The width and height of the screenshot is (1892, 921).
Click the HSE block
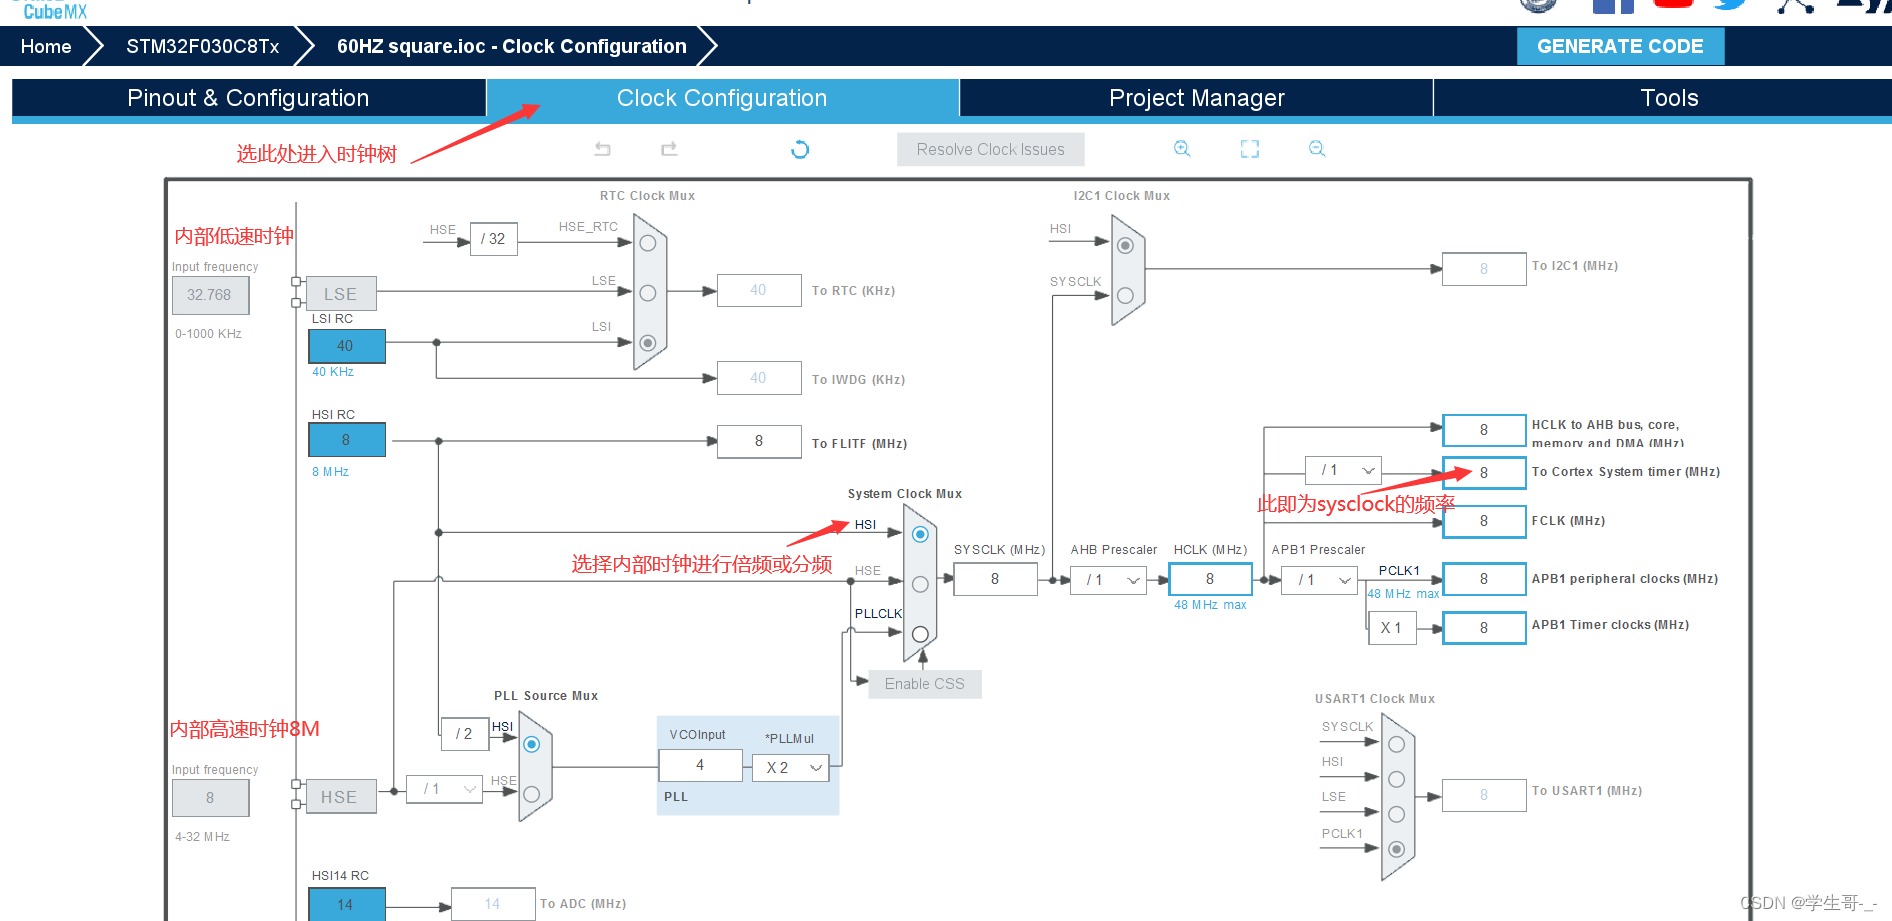341,797
